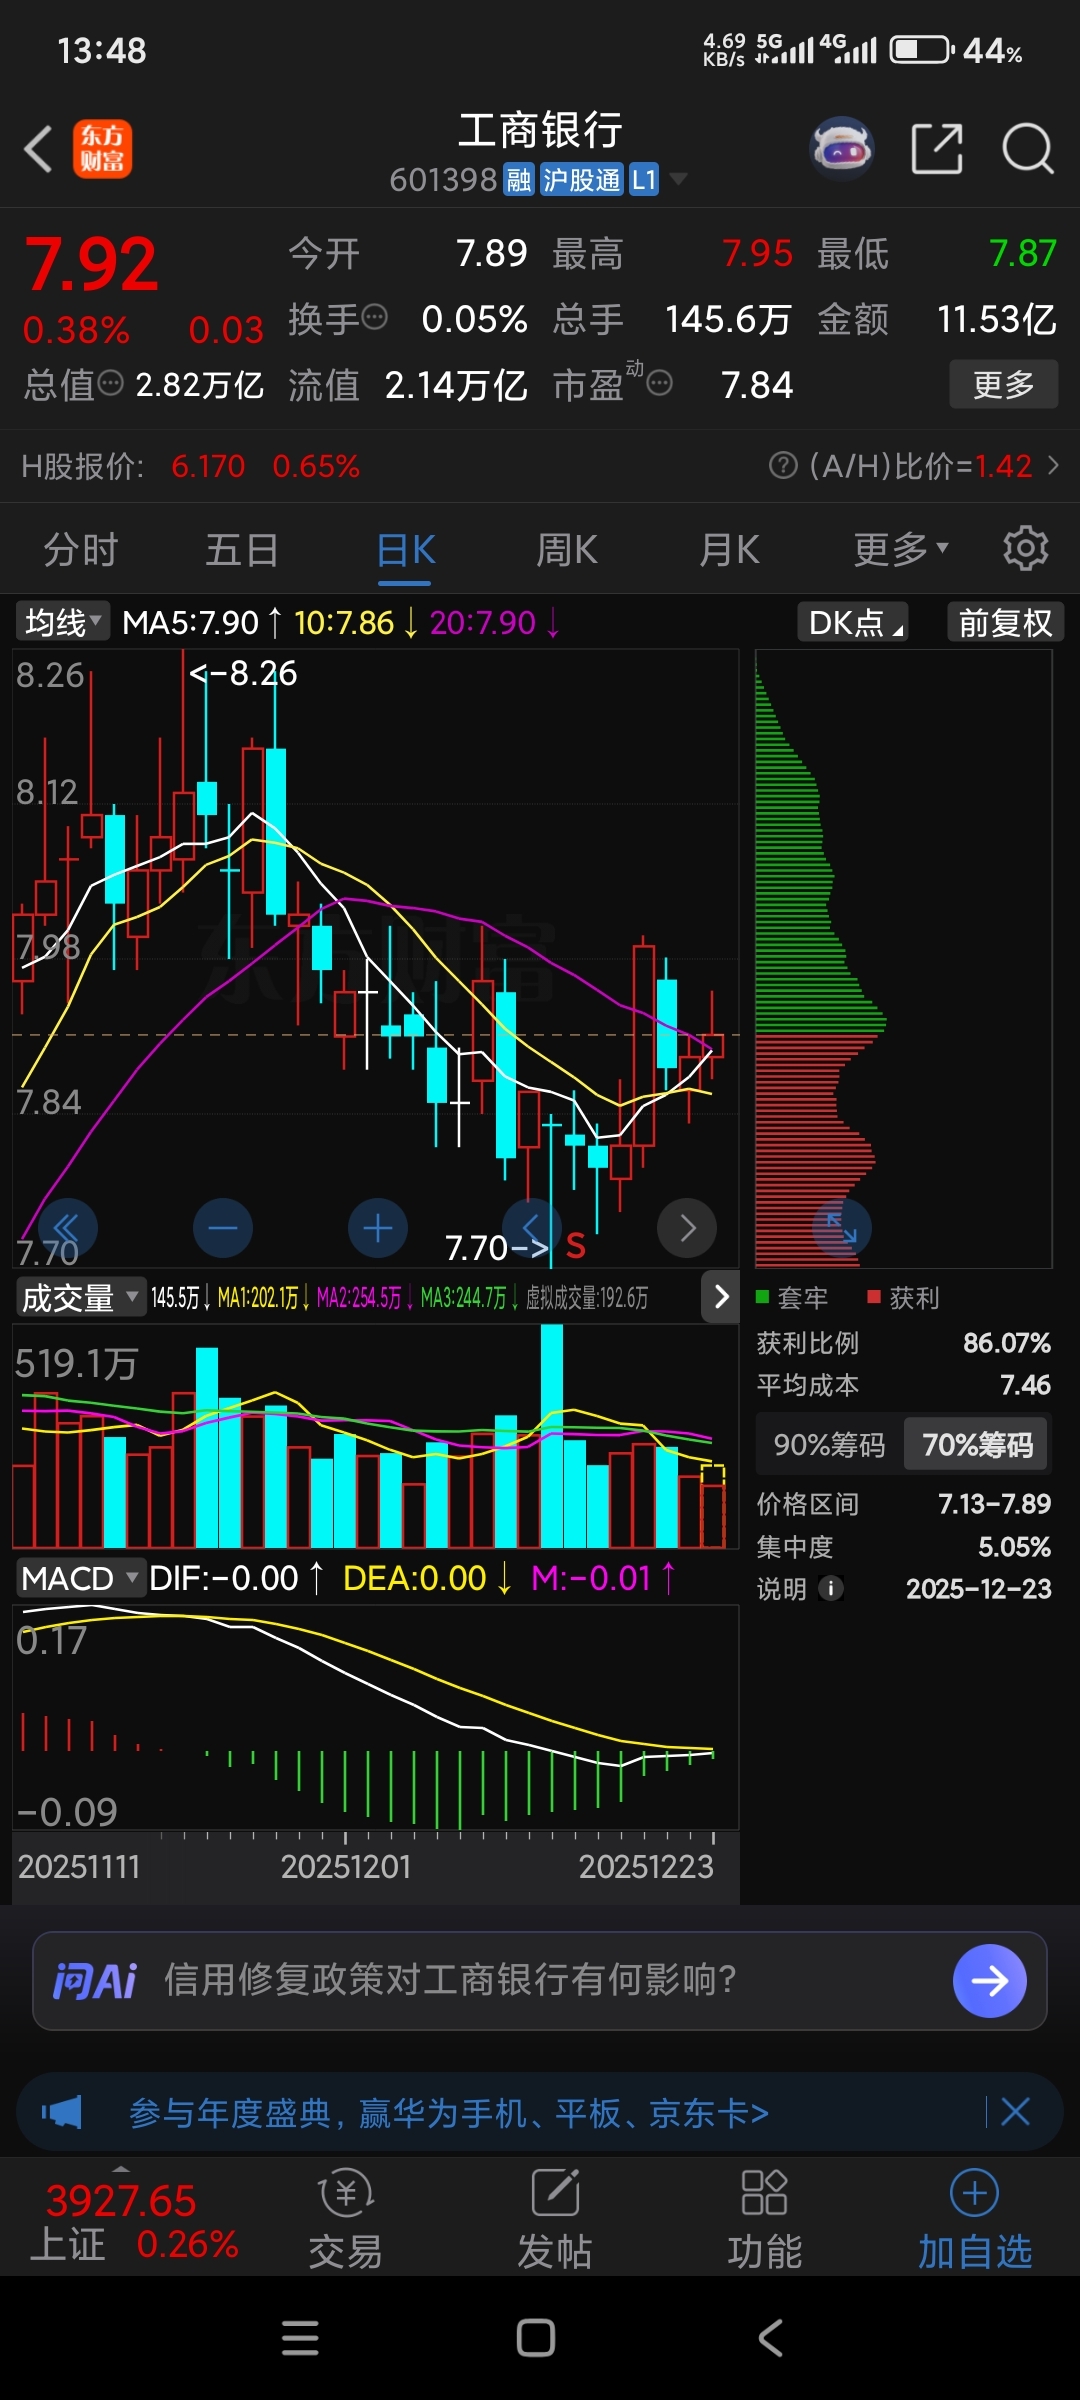Tap the 工商银行 stock title
Image resolution: width=1080 pixels, height=2400 pixels.
pos(540,131)
